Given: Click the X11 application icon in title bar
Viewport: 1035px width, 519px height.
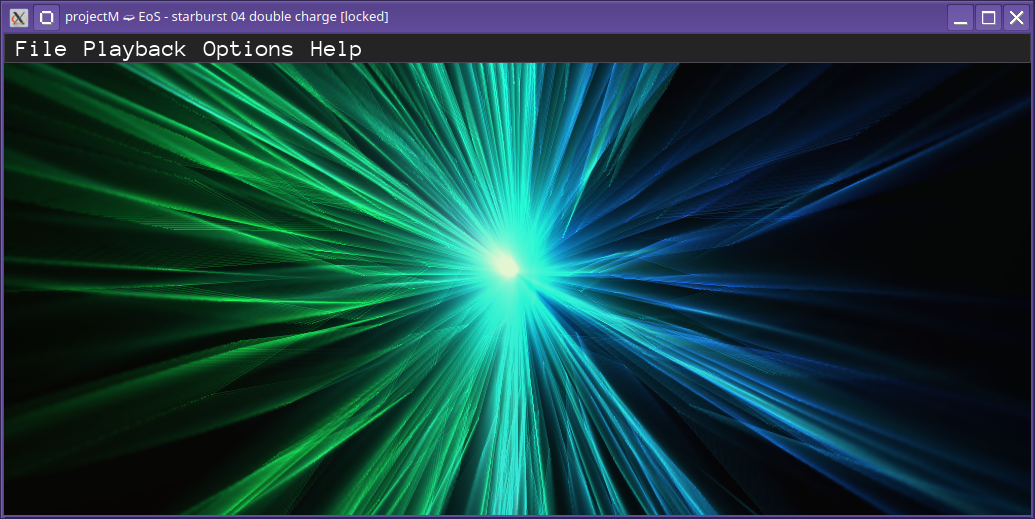Looking at the screenshot, I should 18,17.
